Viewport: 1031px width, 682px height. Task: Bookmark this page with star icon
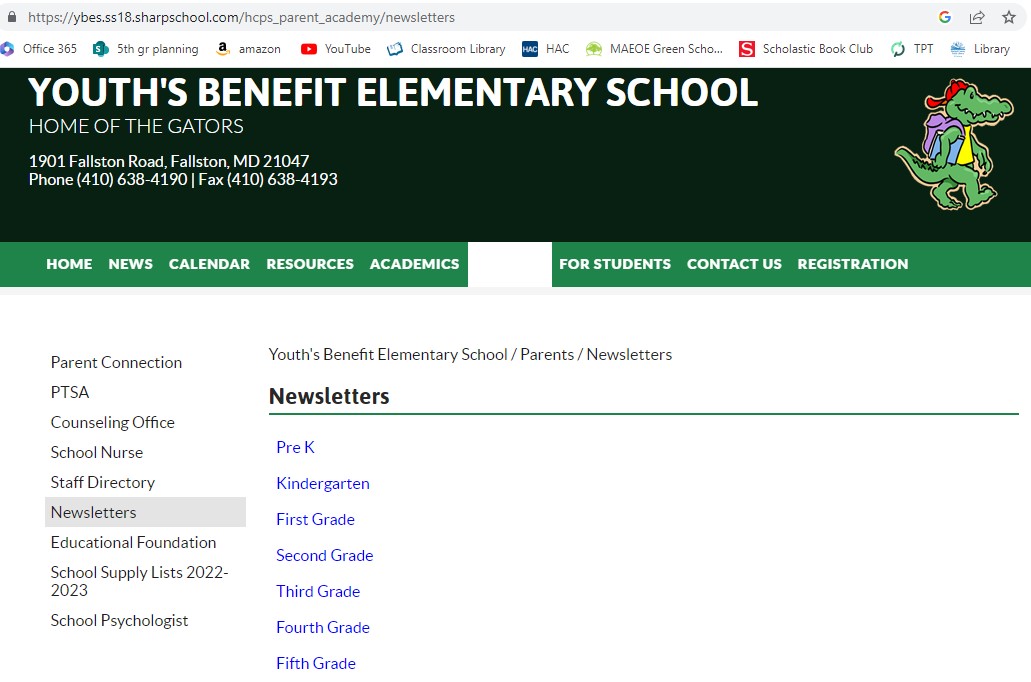pos(1009,17)
